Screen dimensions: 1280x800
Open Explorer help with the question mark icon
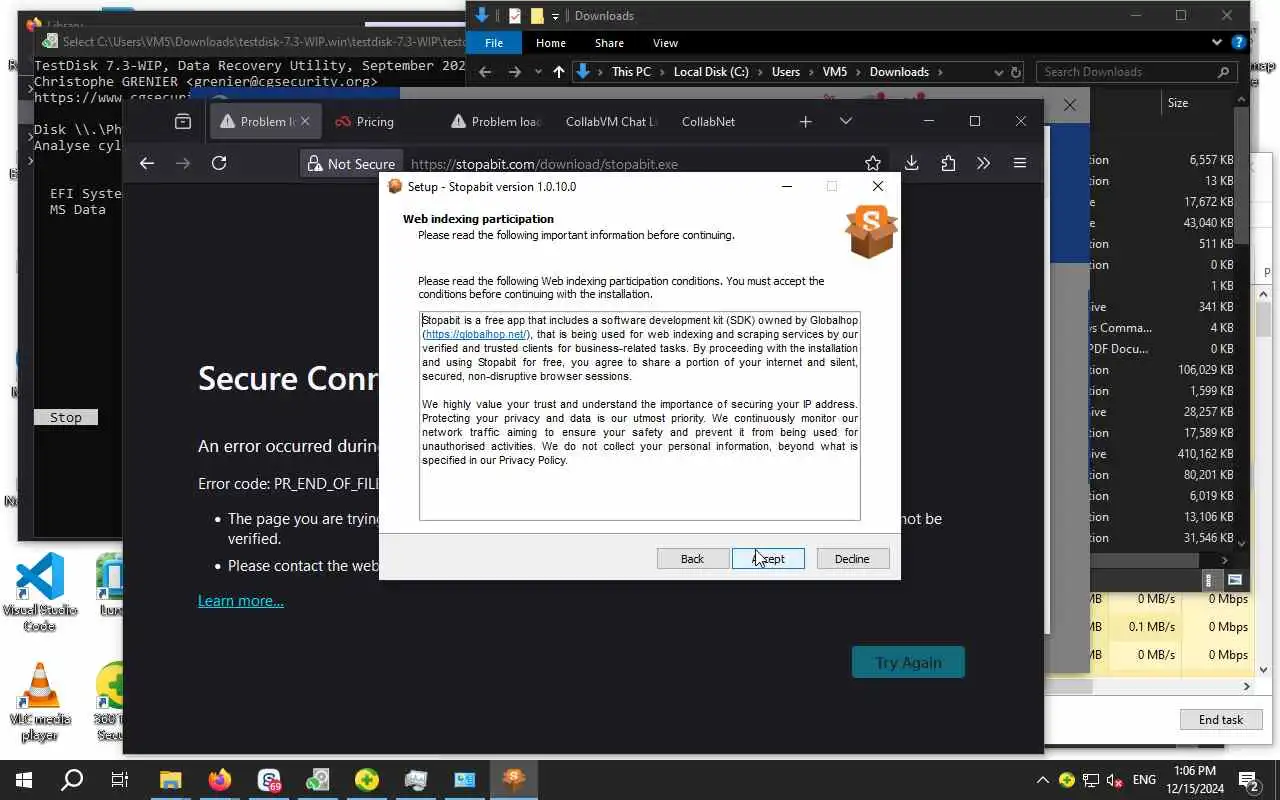click(x=1239, y=43)
